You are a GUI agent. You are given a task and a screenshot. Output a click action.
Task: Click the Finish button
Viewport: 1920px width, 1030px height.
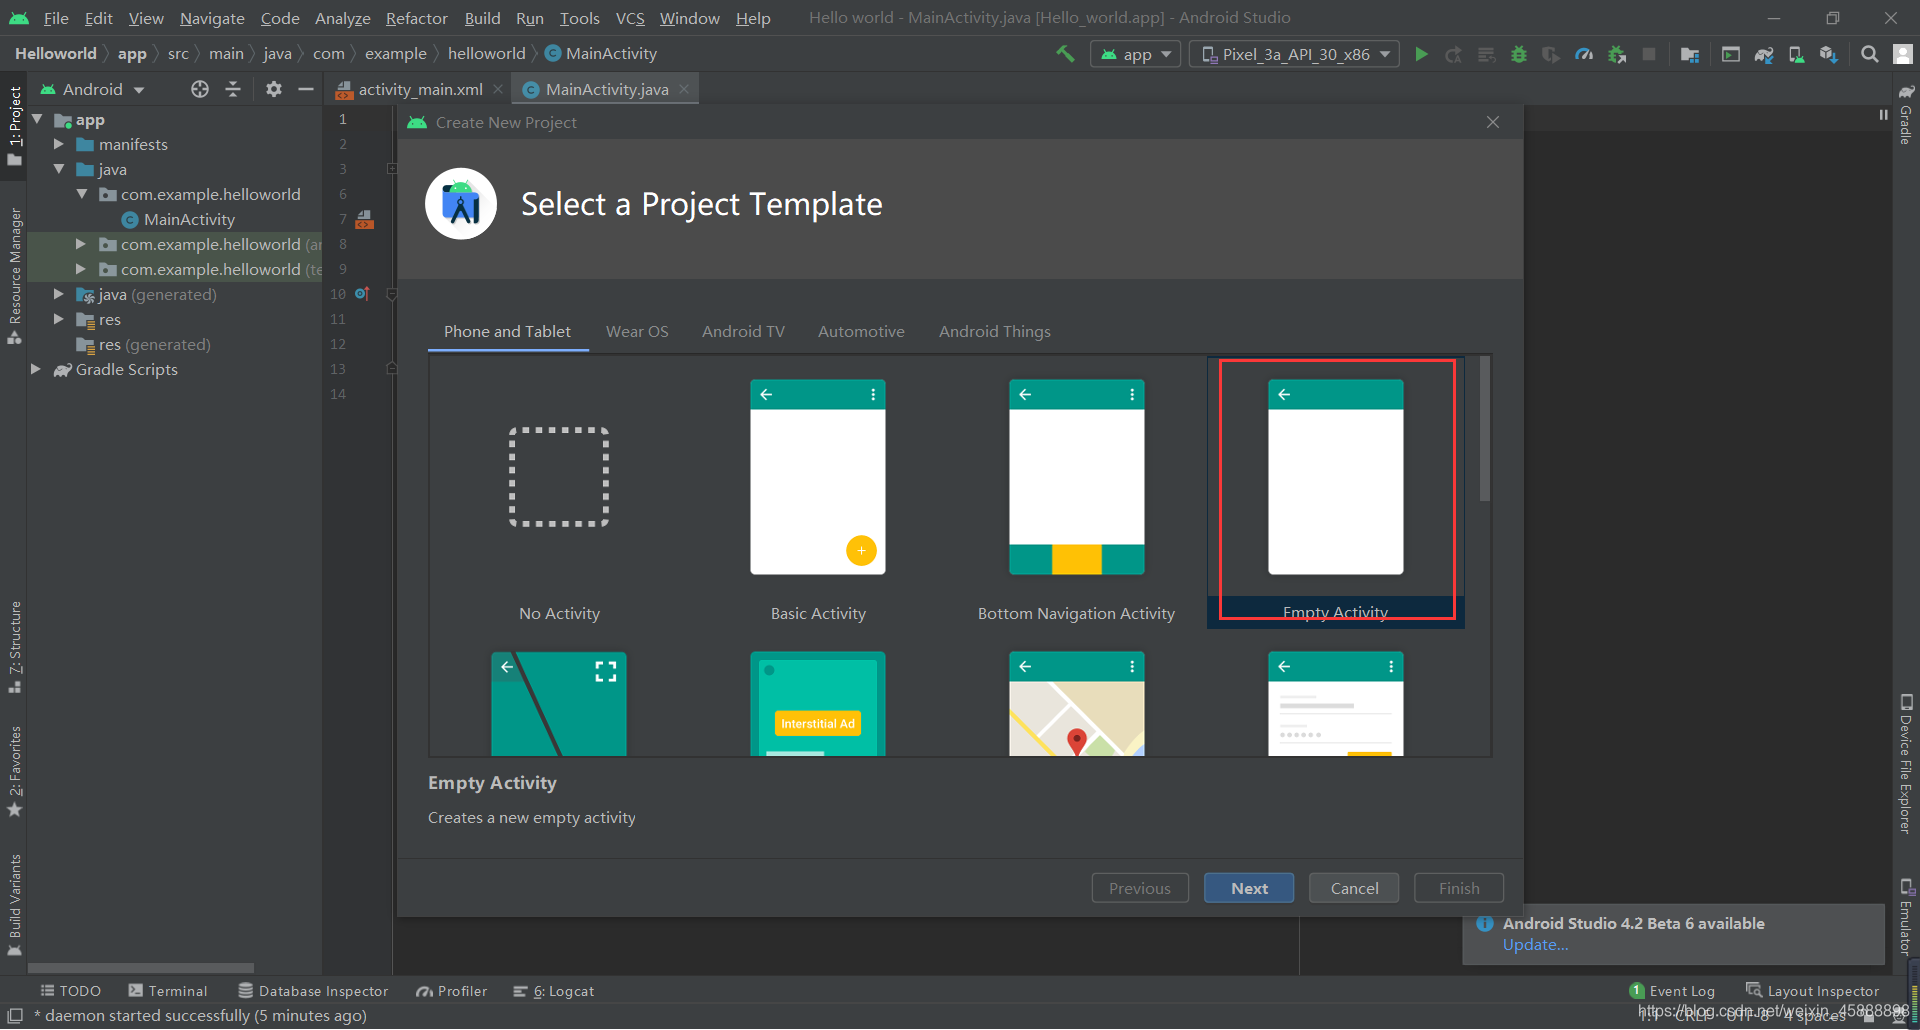pos(1459,888)
